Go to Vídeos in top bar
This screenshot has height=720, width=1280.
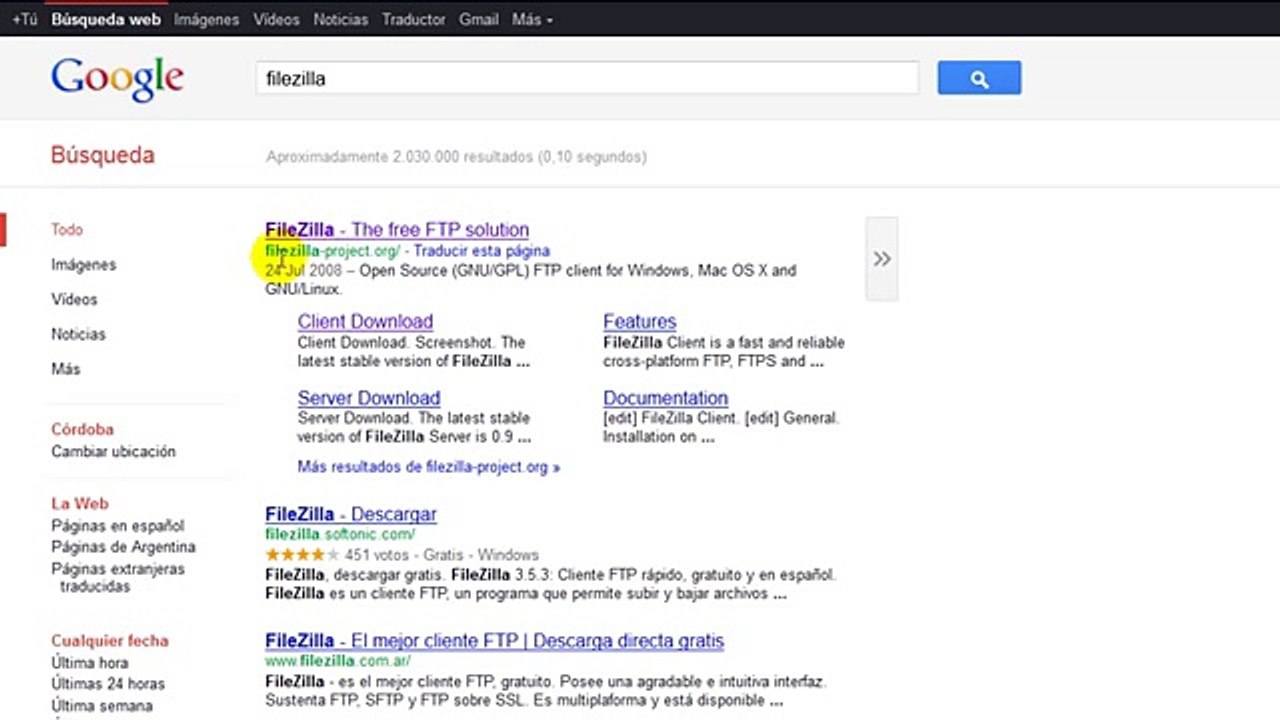[x=276, y=19]
